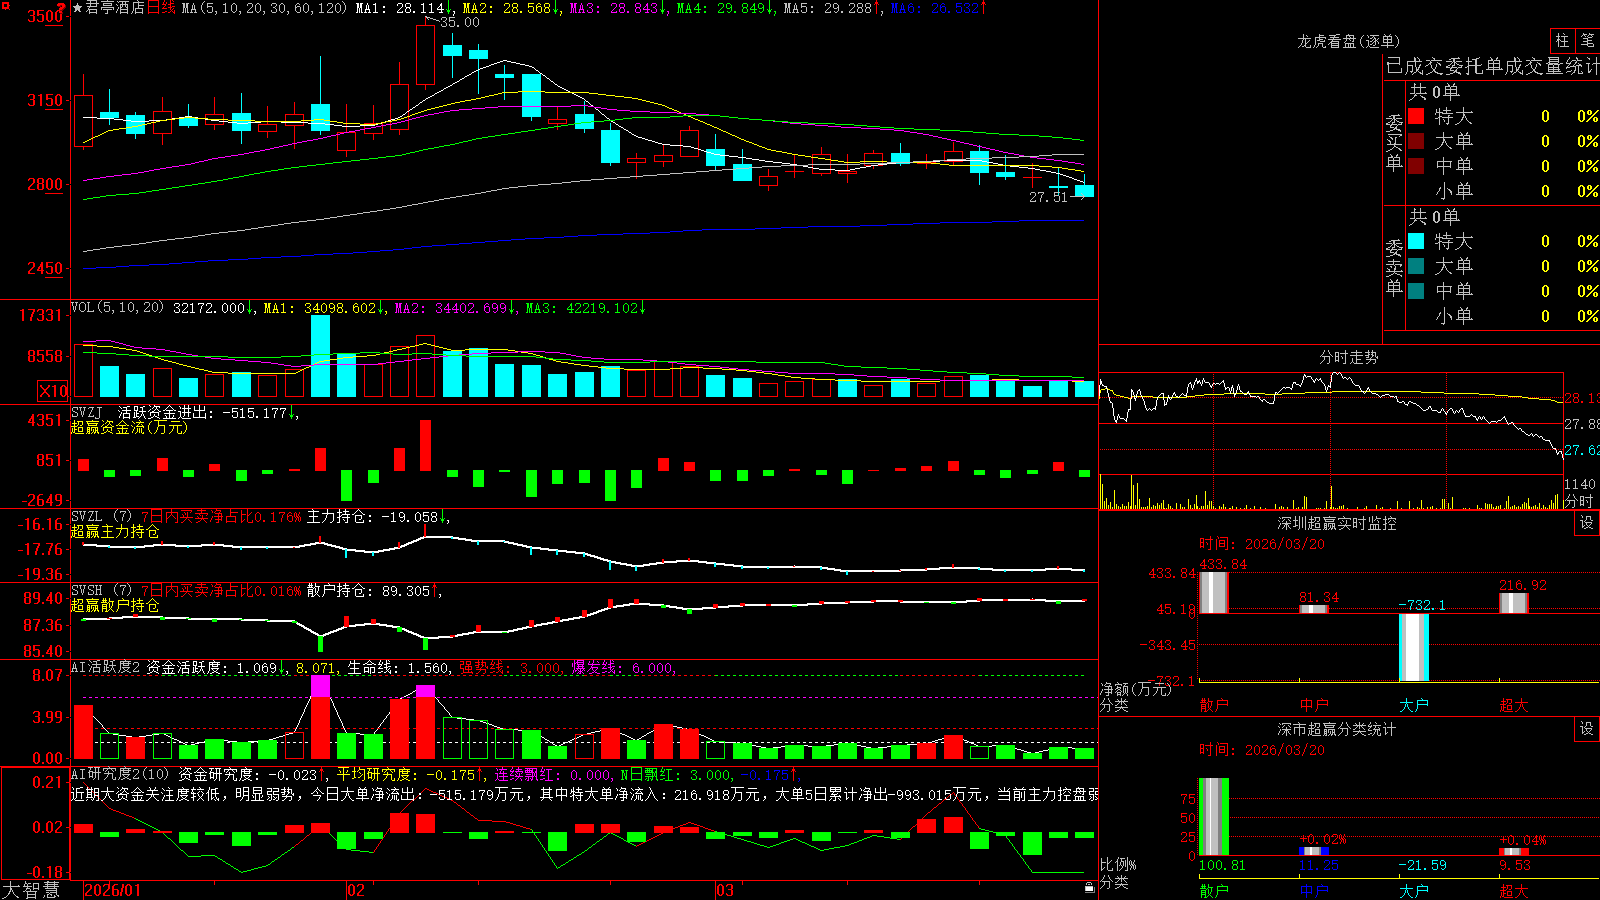Open 设 settings for 深市超赢分类统计
Image resolution: width=1600 pixels, height=900 pixels.
[x=1587, y=729]
